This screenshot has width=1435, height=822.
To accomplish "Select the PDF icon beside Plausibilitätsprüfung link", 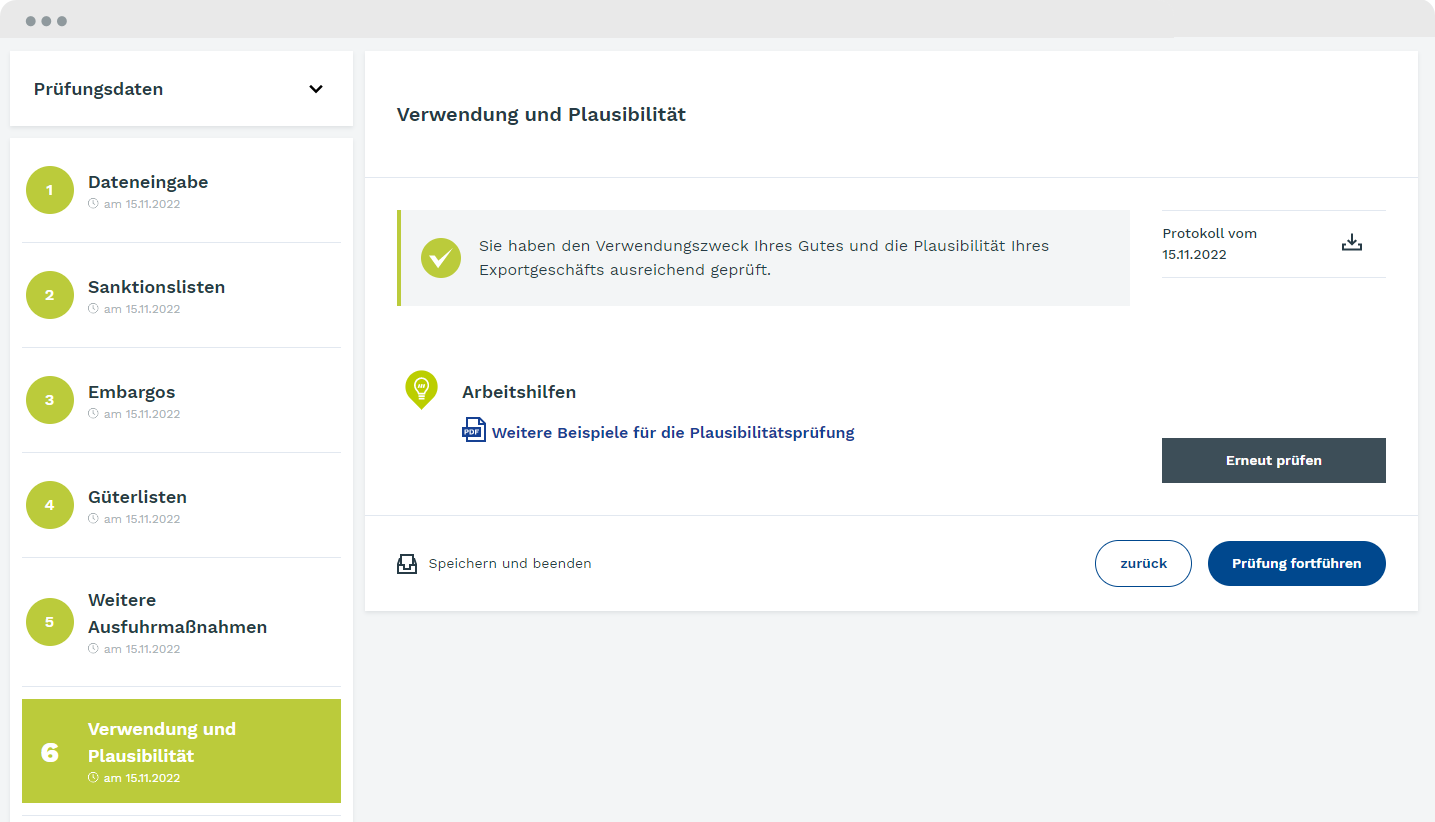I will point(472,429).
